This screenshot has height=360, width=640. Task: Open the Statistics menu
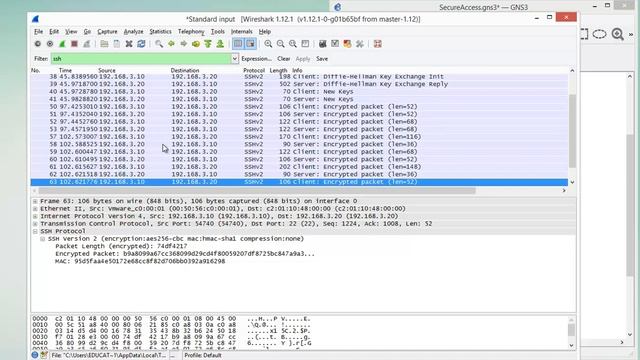click(160, 31)
